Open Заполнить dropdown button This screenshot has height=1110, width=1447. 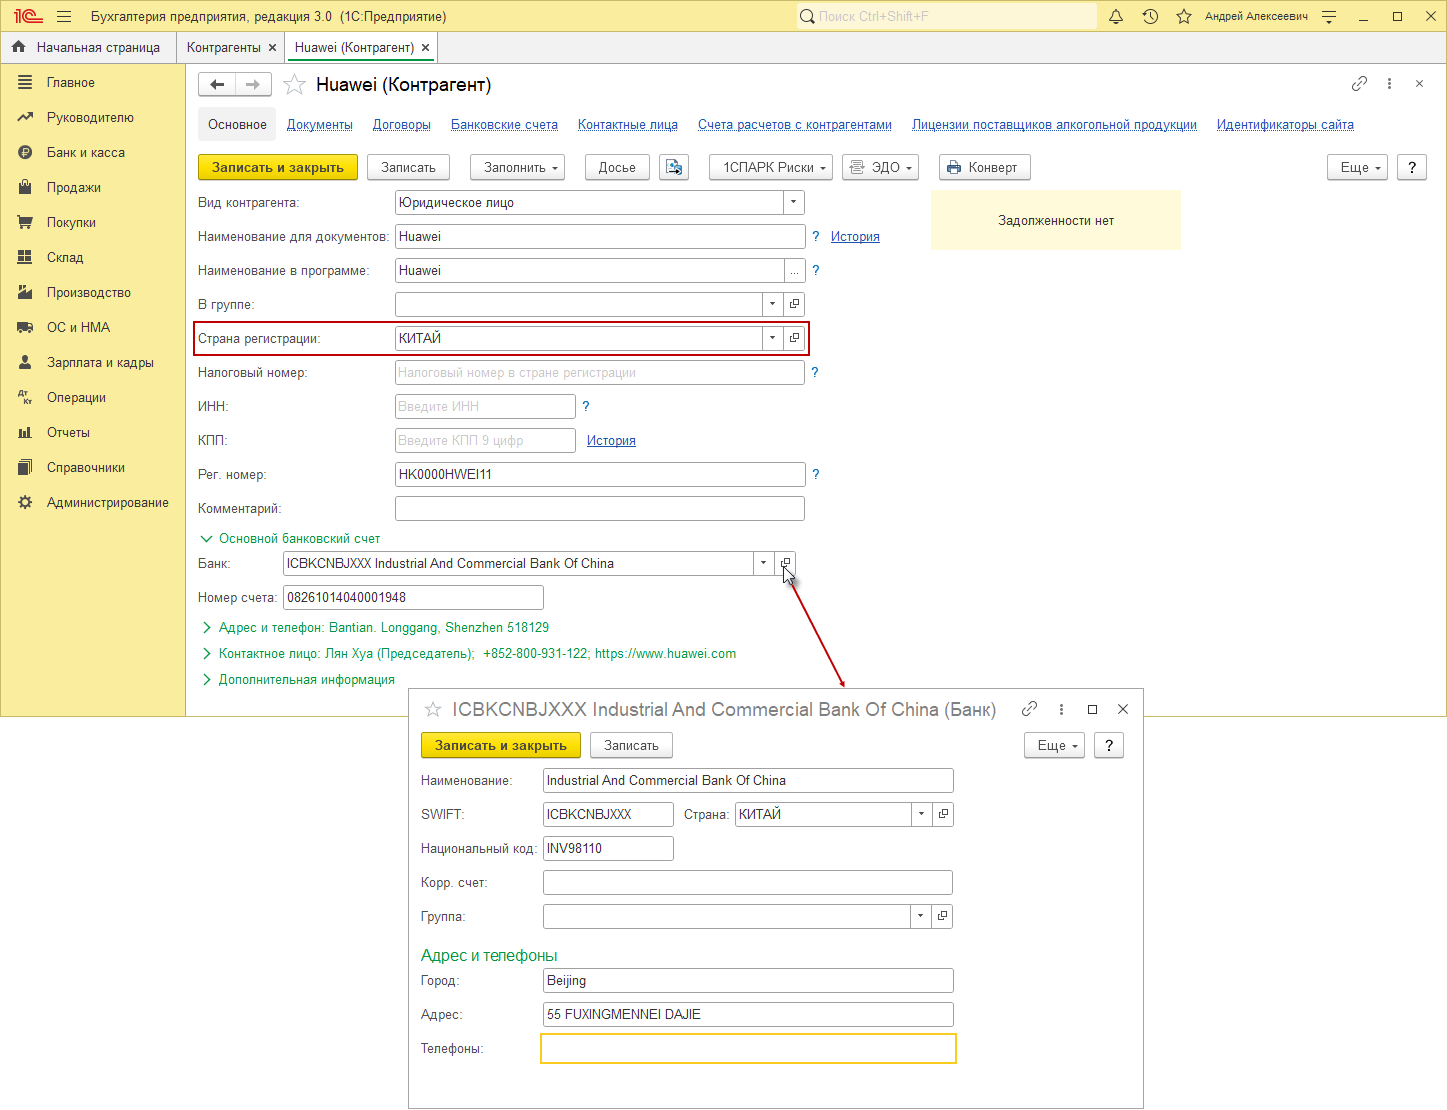[518, 167]
